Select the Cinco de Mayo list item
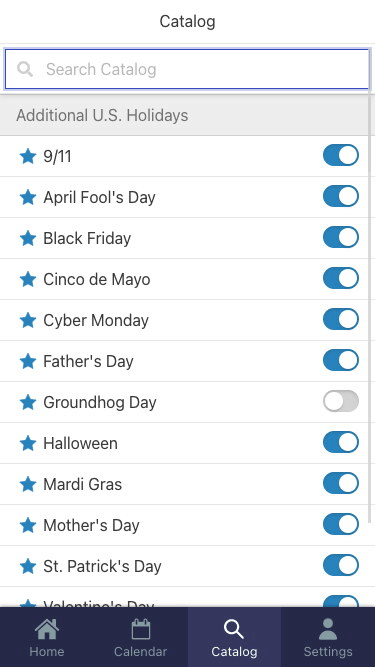The width and height of the screenshot is (375, 667). (x=185, y=279)
